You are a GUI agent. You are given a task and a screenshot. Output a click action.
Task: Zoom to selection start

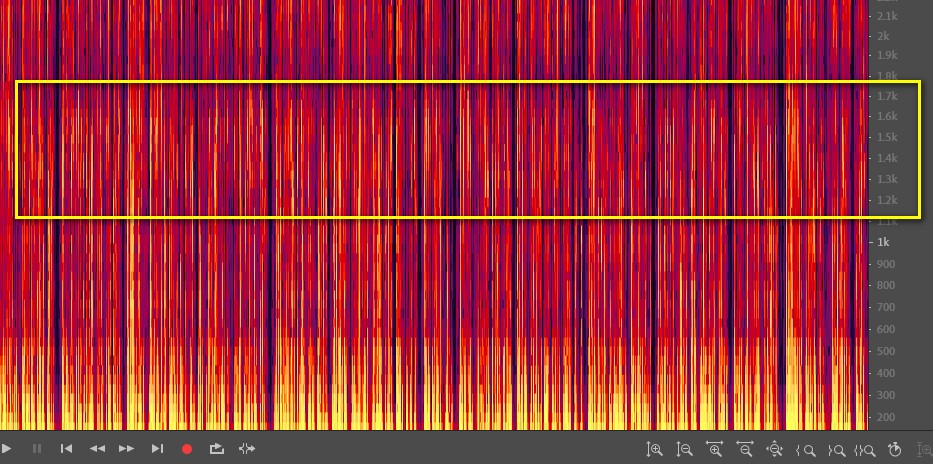tap(805, 450)
